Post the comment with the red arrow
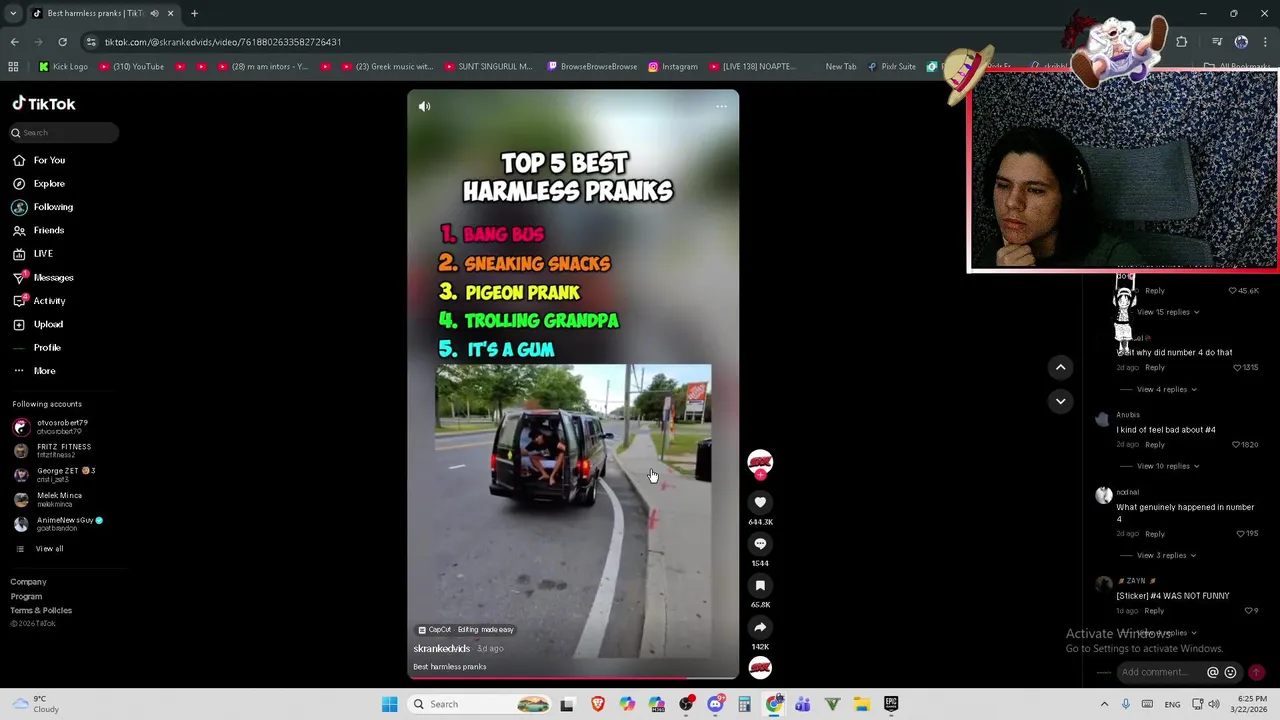The height and width of the screenshot is (720, 1280). point(1257,673)
